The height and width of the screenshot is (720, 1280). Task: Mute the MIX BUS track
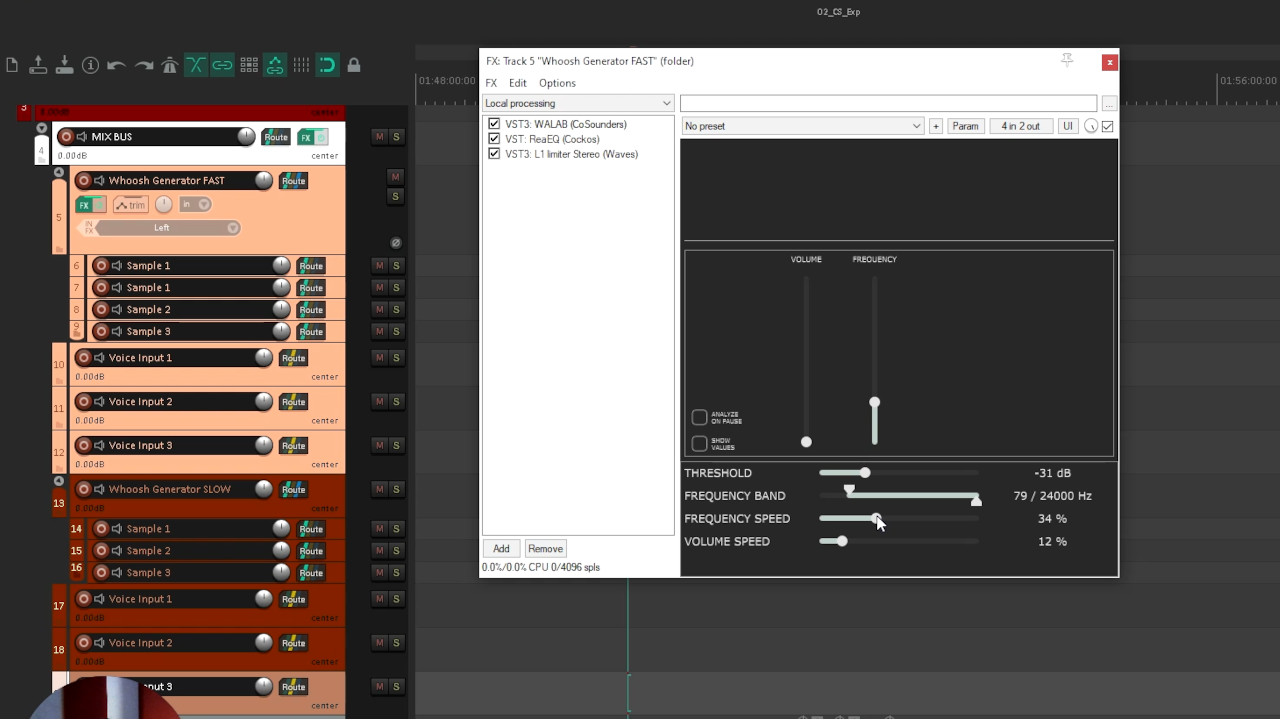click(x=379, y=137)
